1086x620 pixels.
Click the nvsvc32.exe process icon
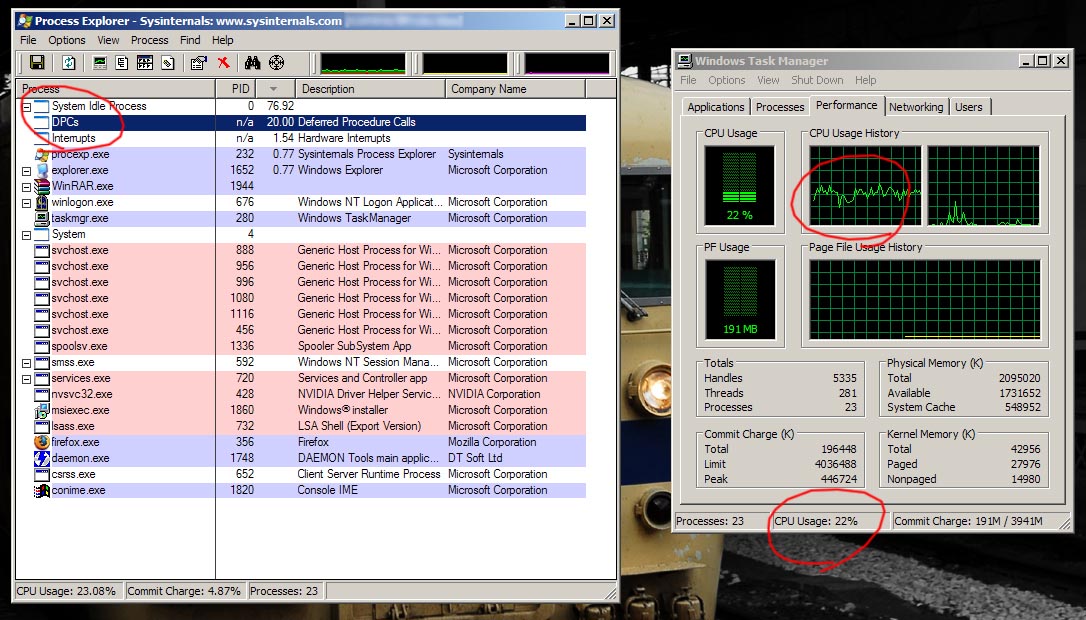pyautogui.click(x=42, y=394)
